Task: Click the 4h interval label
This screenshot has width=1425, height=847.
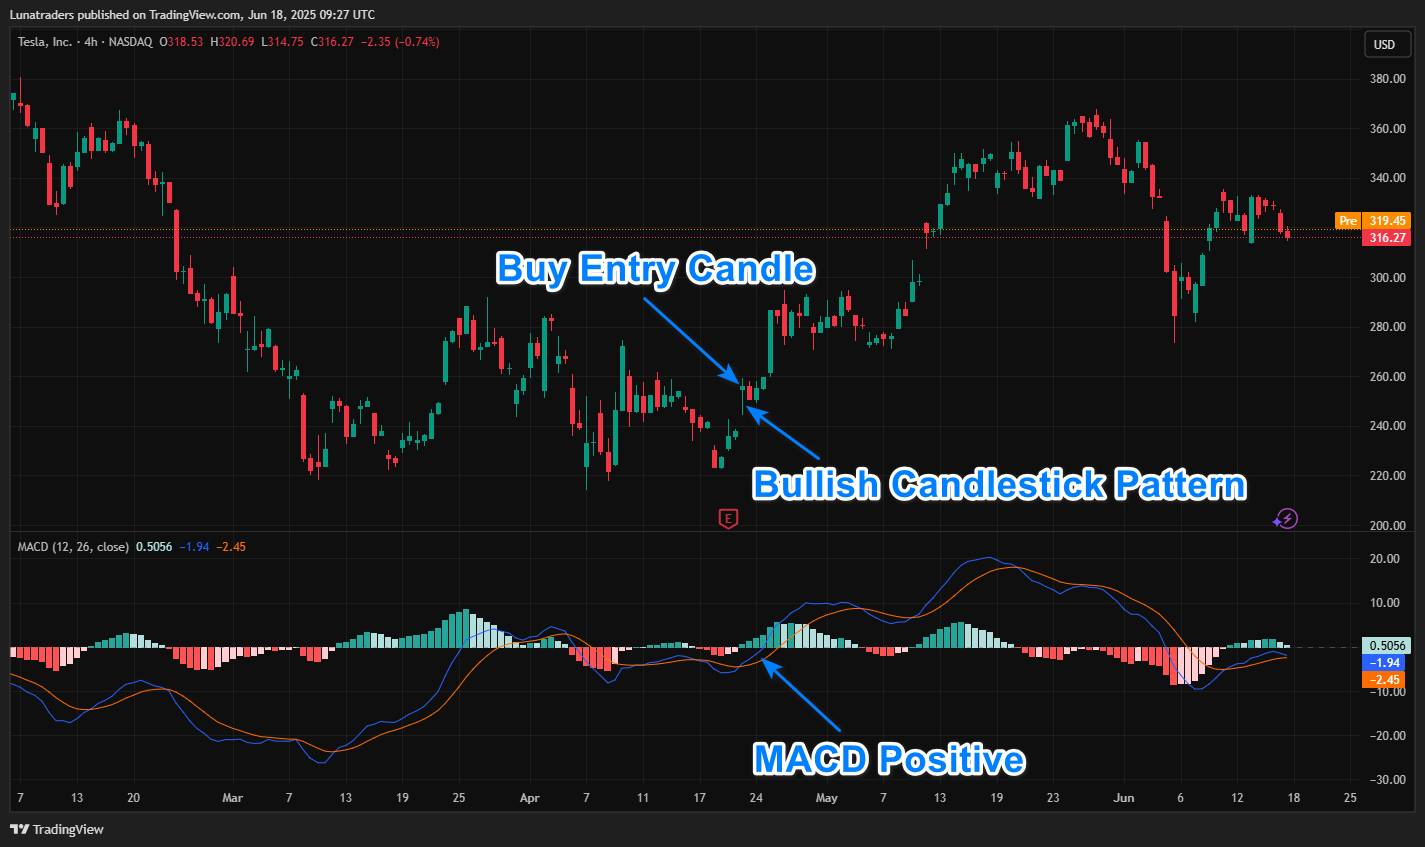Action: coord(91,42)
